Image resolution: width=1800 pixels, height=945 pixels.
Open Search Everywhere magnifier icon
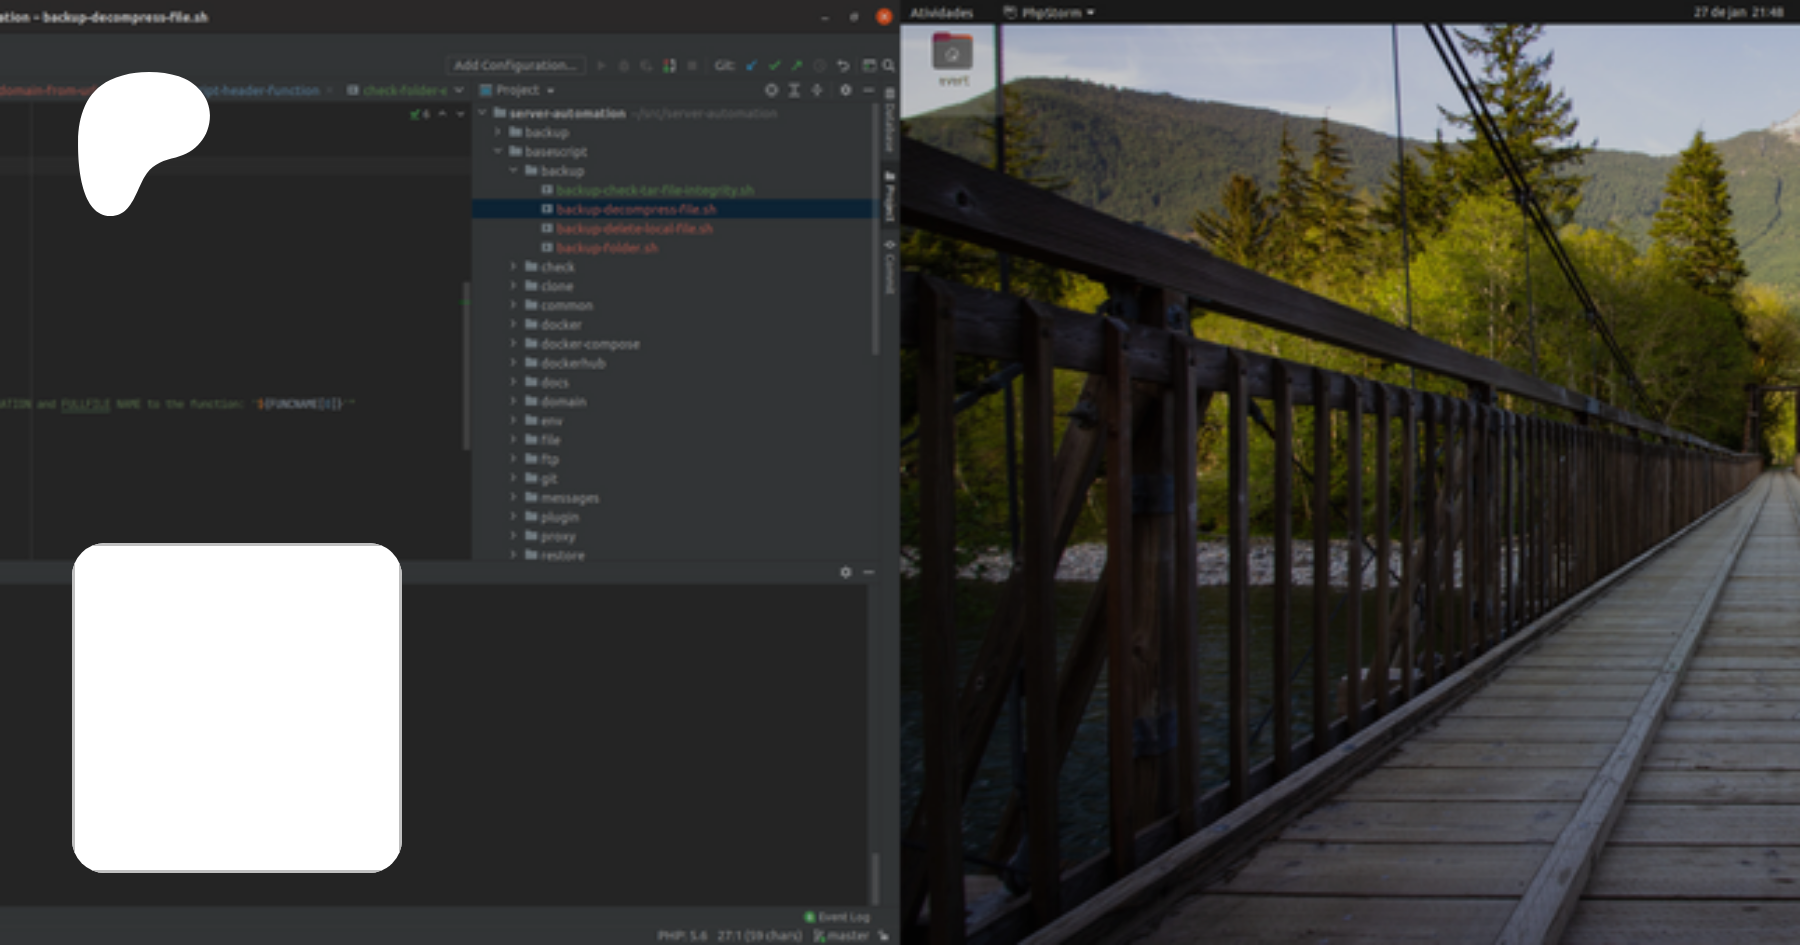[x=888, y=65]
